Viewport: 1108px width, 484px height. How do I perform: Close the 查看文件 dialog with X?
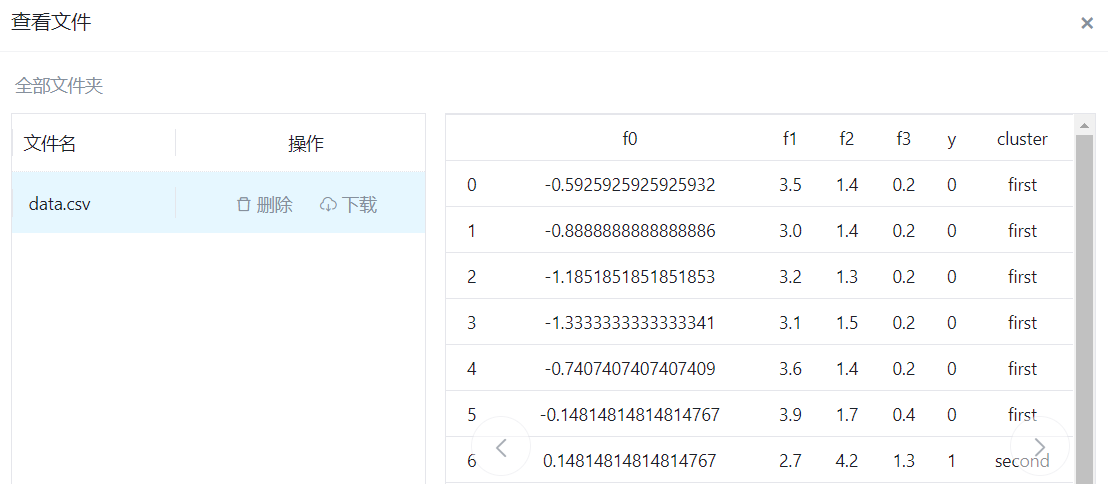[1086, 23]
